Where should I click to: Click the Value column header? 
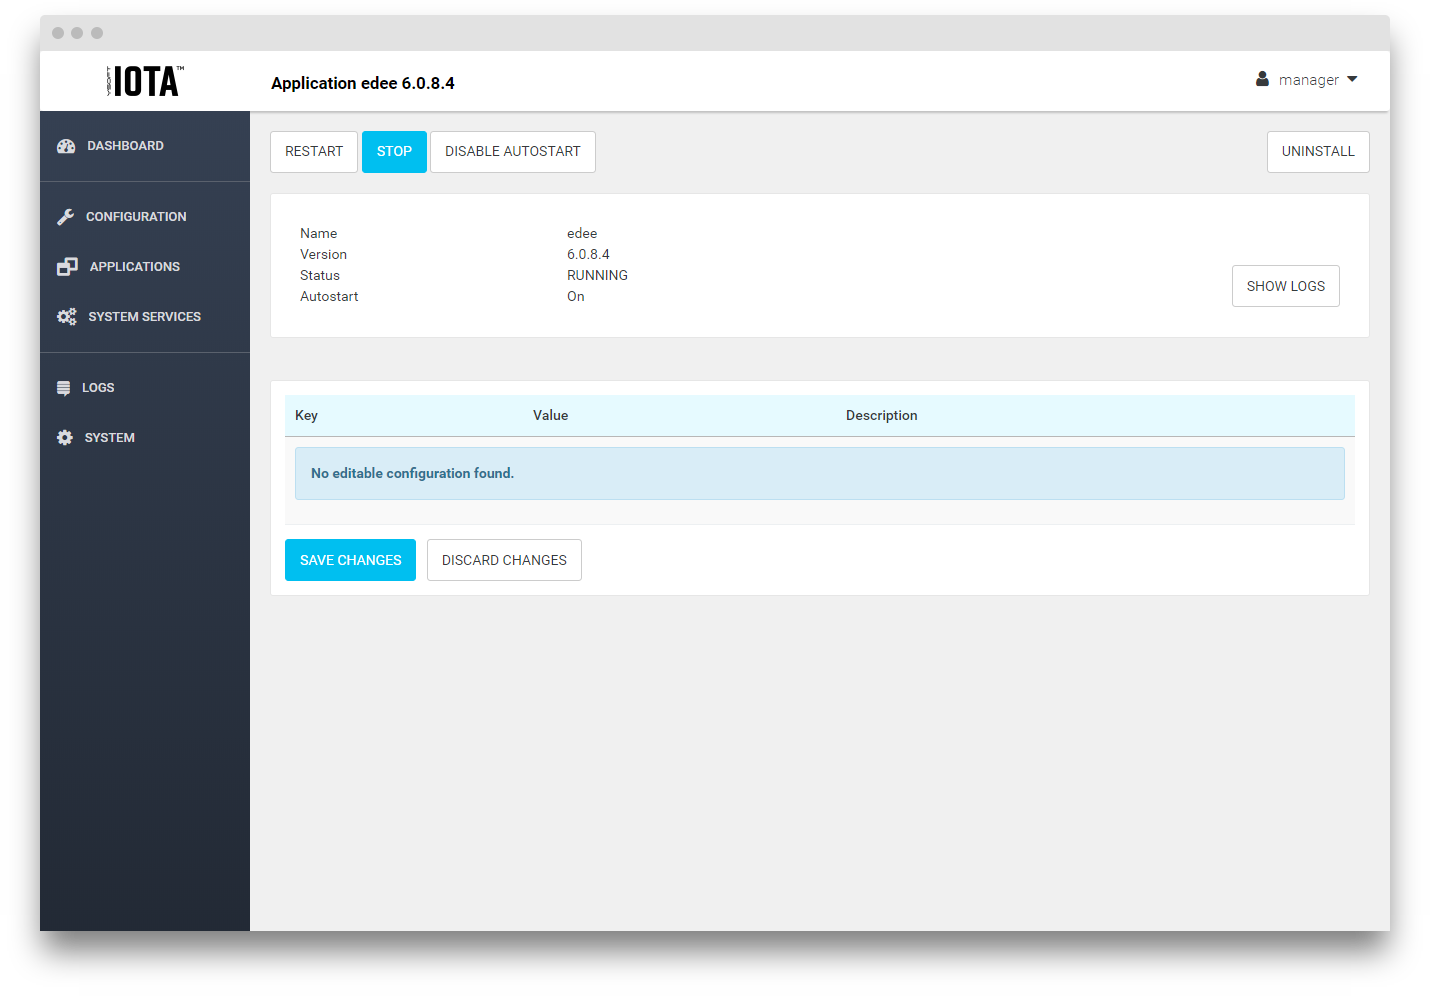tap(550, 416)
